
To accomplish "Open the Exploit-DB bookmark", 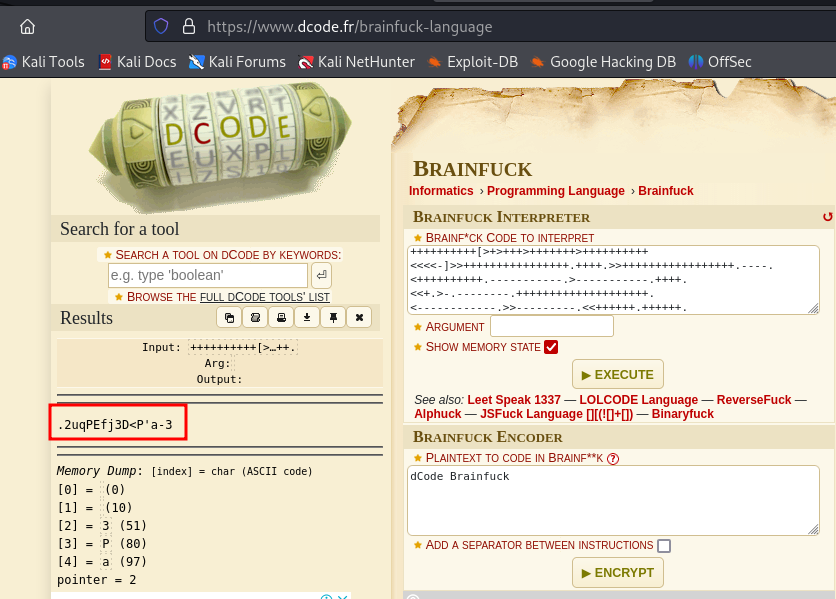I will pos(473,62).
